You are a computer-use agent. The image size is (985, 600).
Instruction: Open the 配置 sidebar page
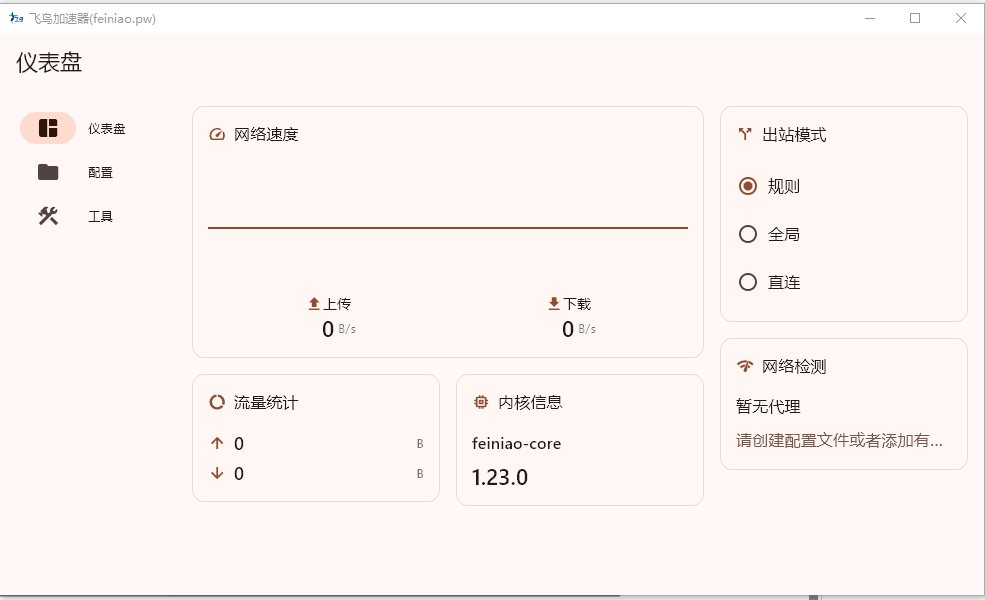[100, 172]
